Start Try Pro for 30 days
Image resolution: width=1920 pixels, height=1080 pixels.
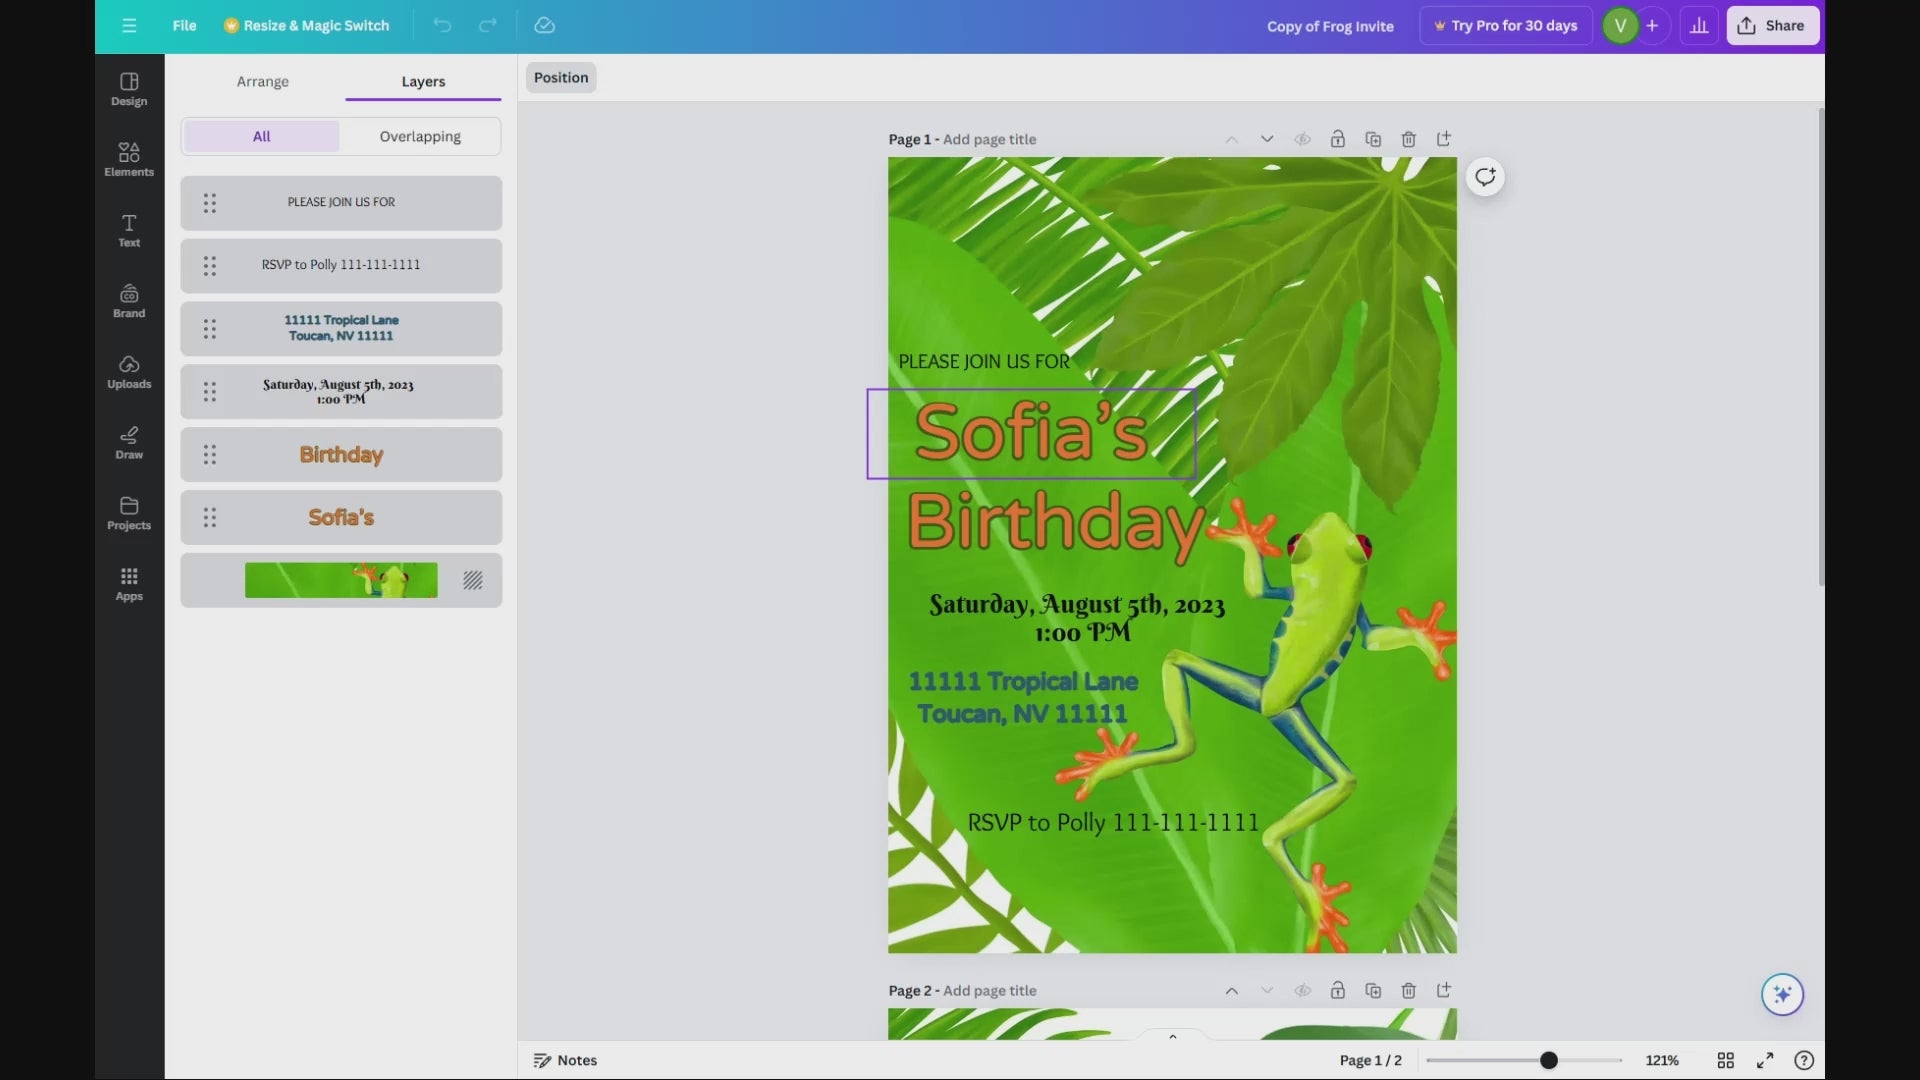pyautogui.click(x=1506, y=26)
